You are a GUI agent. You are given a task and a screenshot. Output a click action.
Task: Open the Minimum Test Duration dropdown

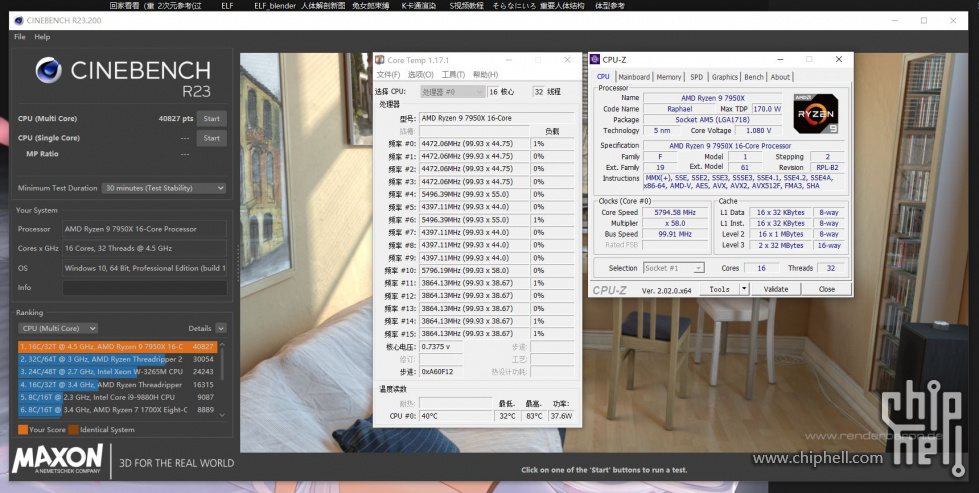pos(164,188)
